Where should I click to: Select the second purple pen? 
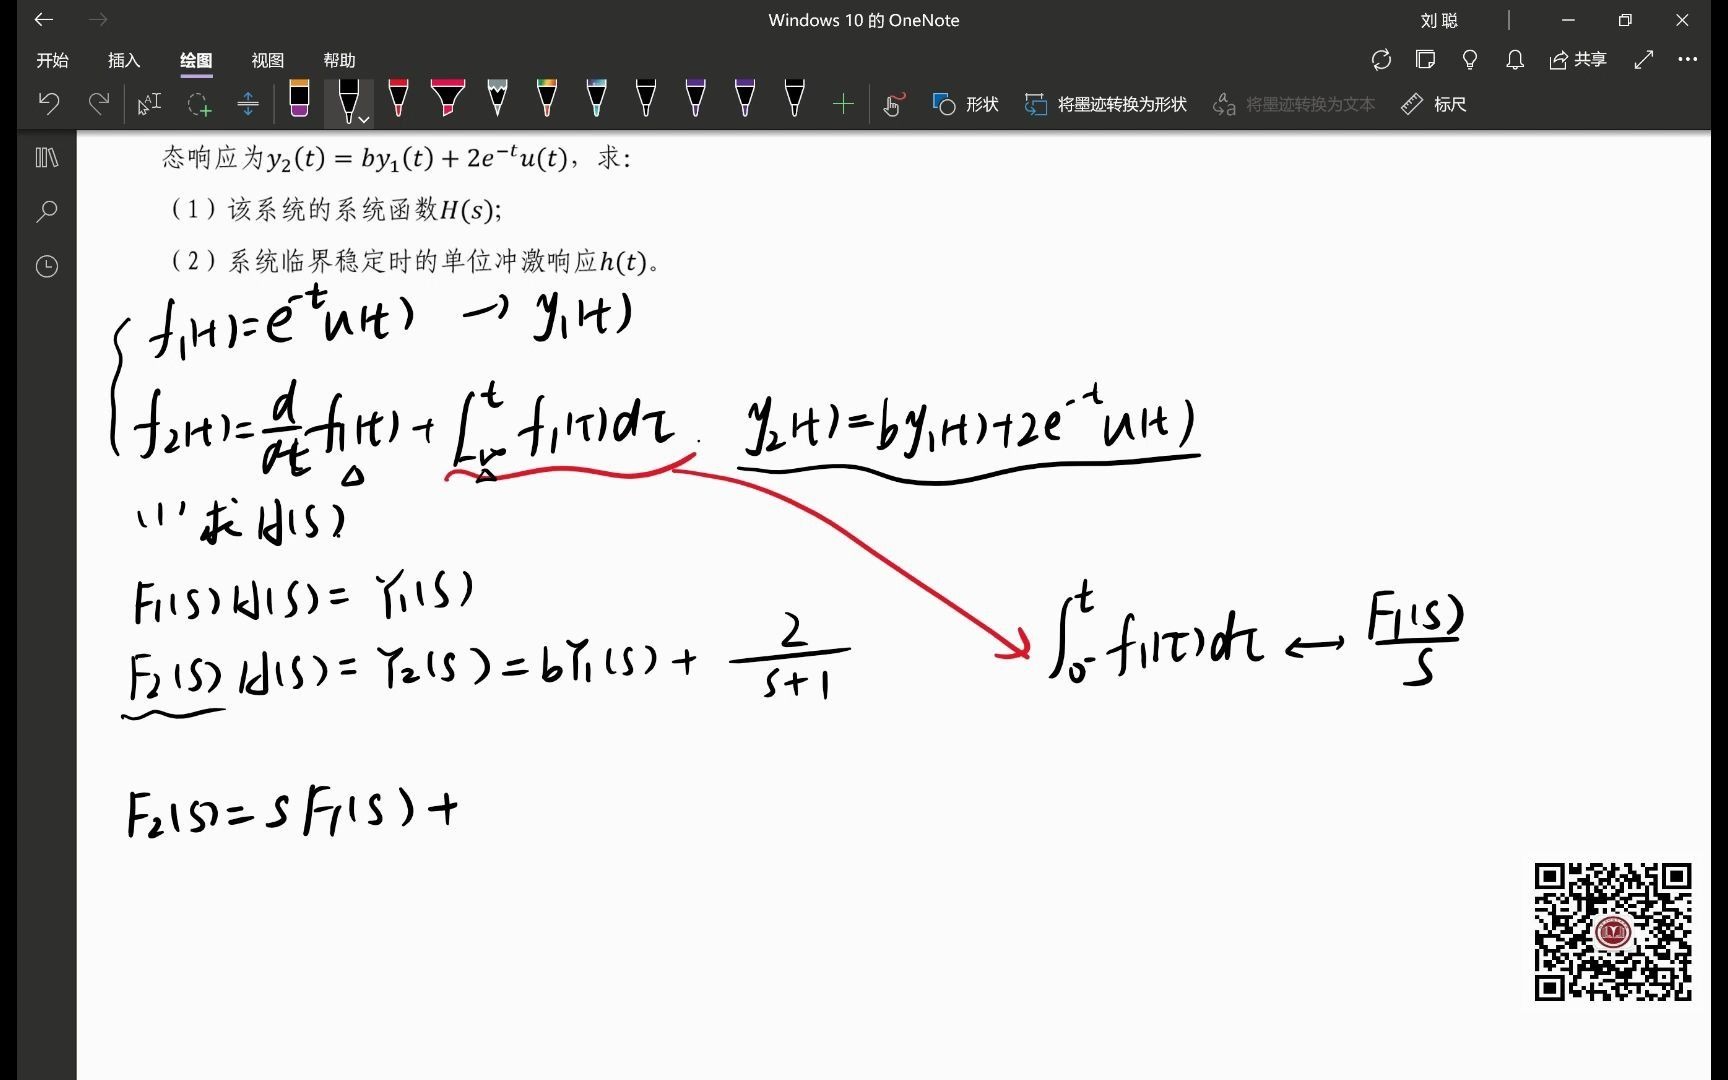point(745,99)
